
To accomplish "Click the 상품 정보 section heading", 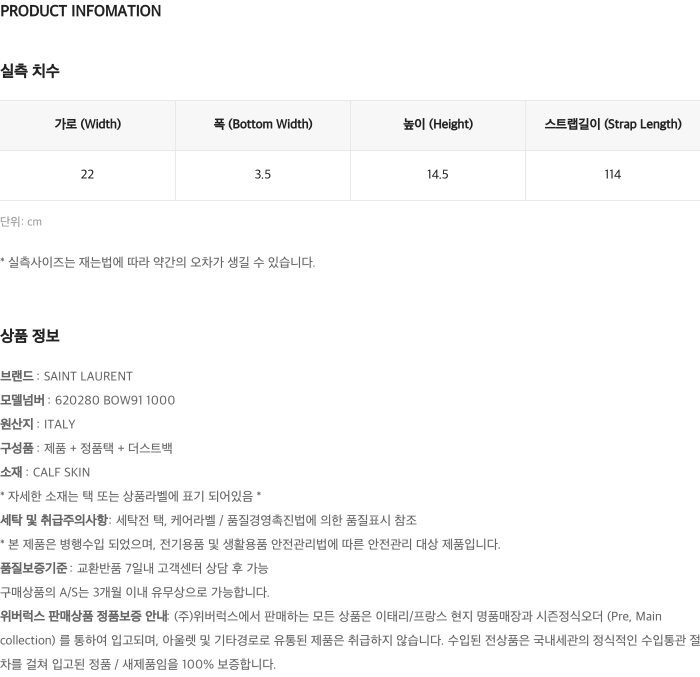I will click(x=30, y=336).
